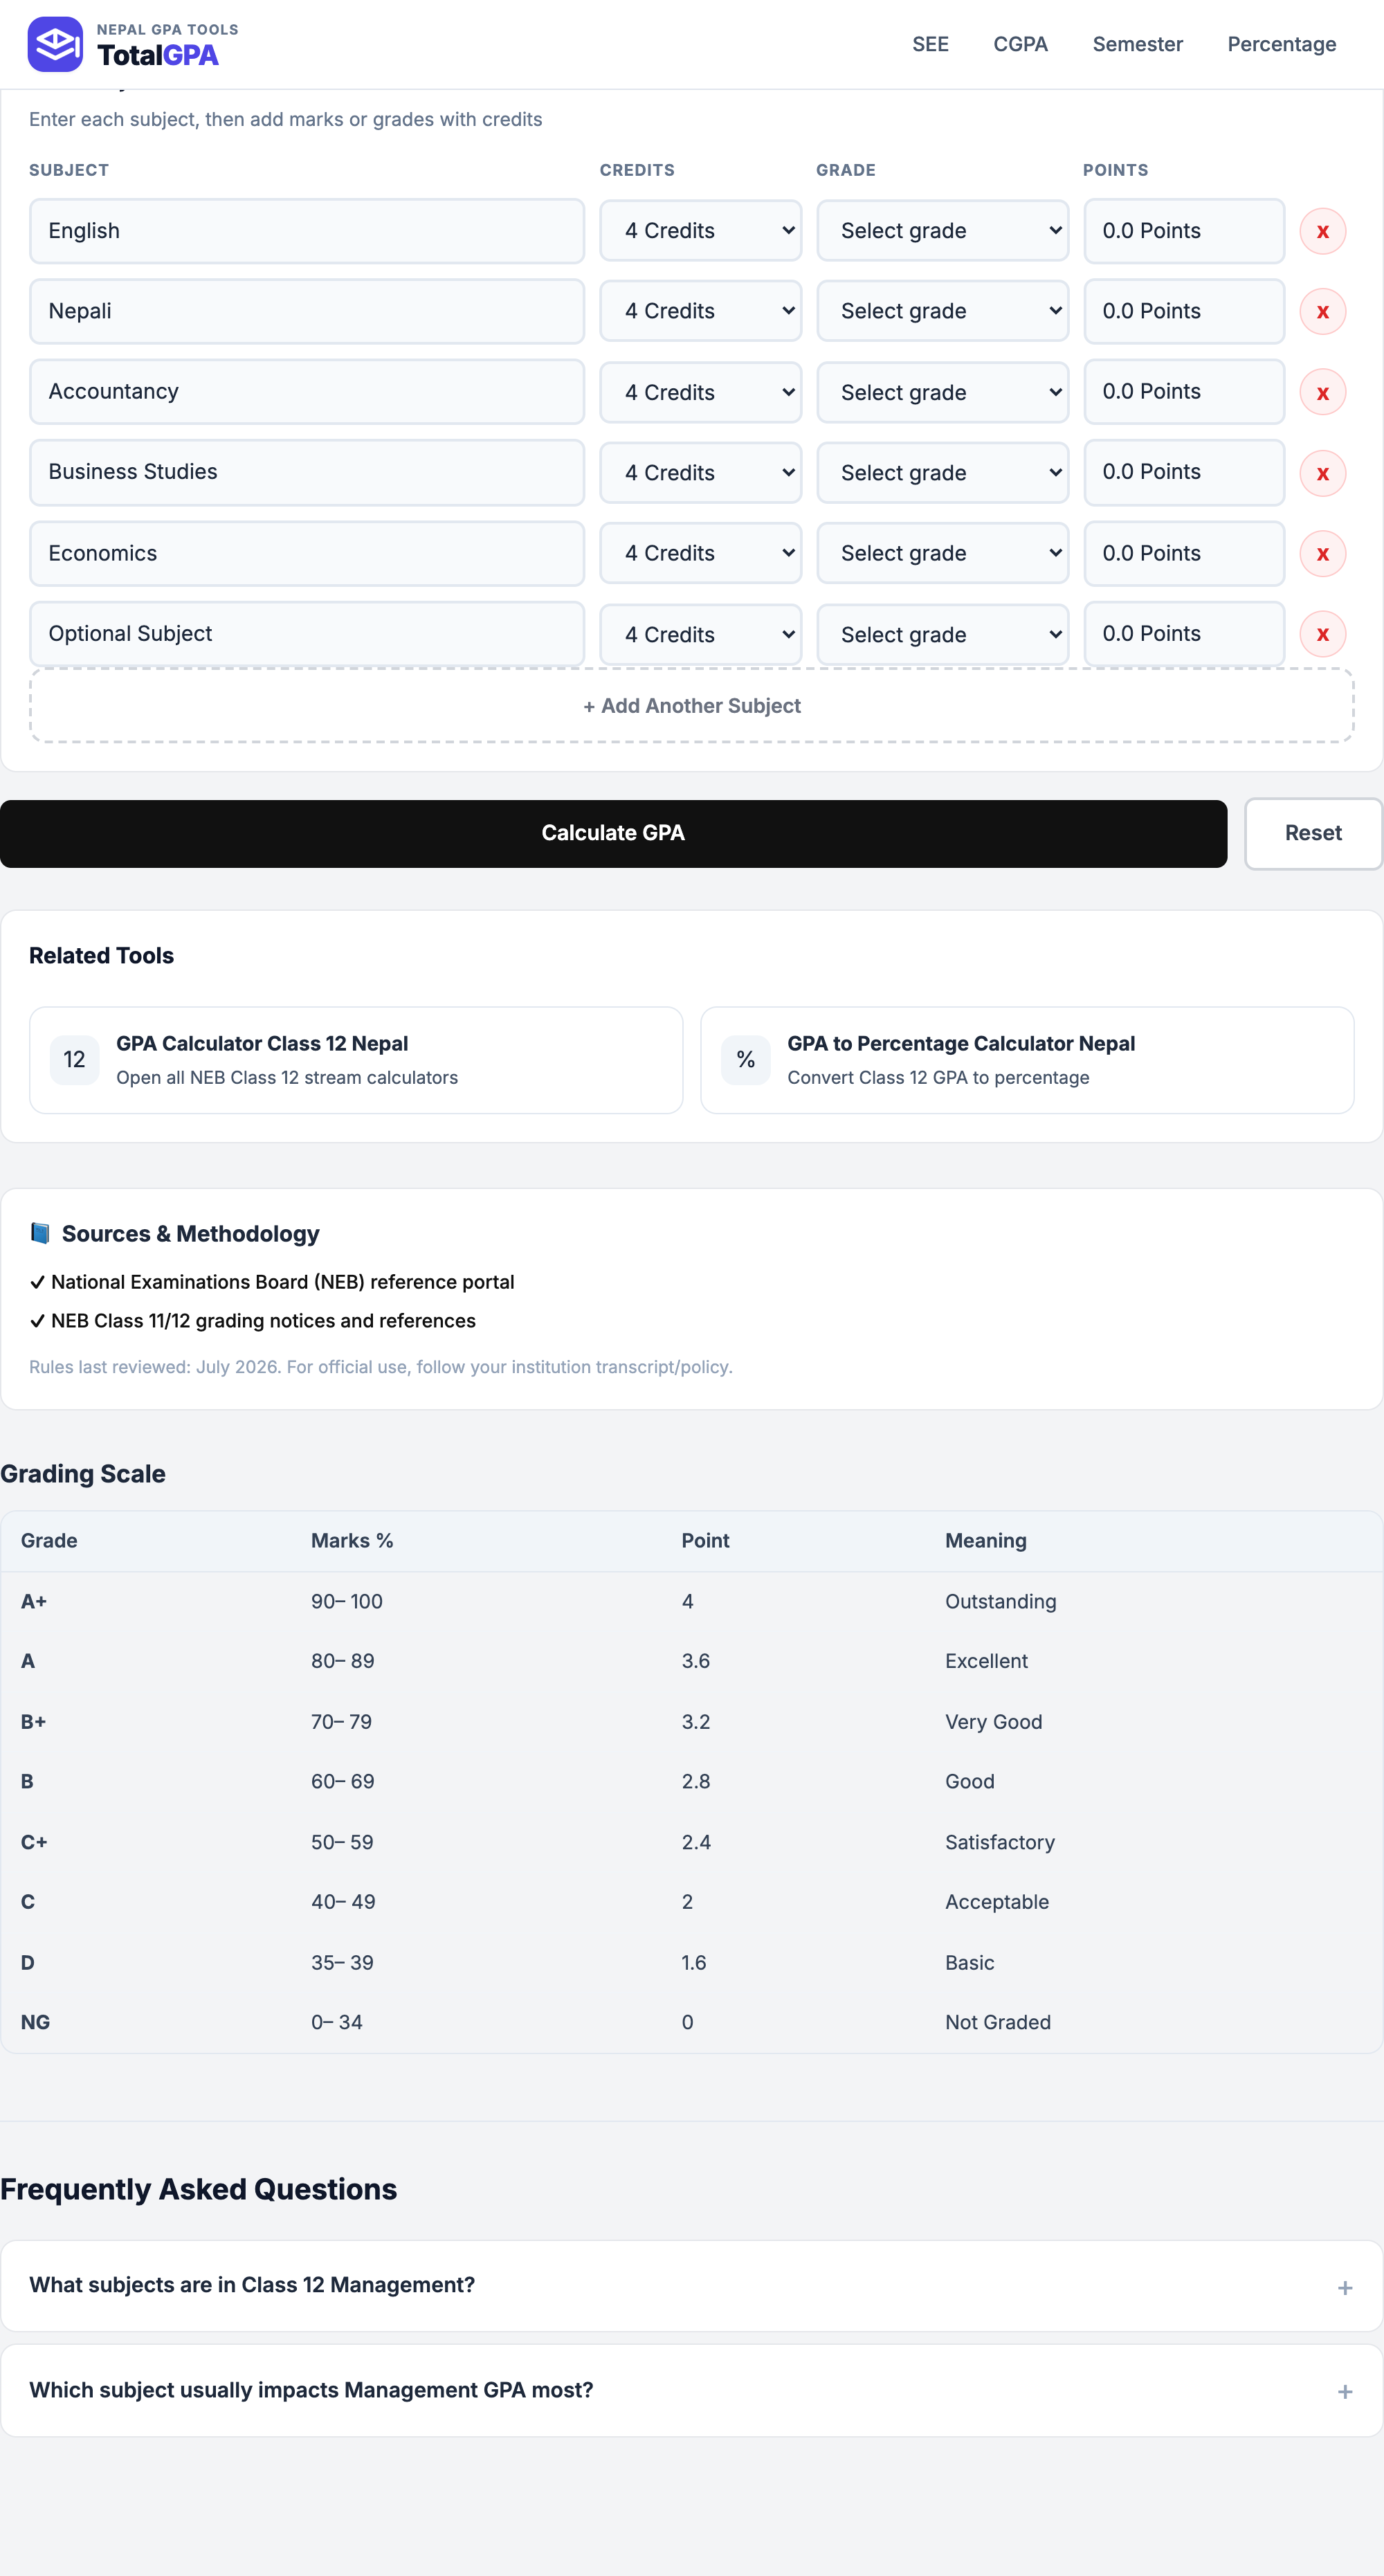This screenshot has height=2576, width=1384.
Task: Click the Economics points field
Action: pyautogui.click(x=1184, y=553)
